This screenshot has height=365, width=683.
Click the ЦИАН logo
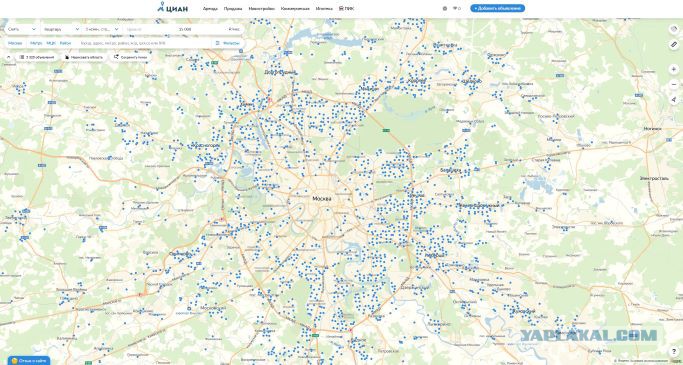coord(172,7)
